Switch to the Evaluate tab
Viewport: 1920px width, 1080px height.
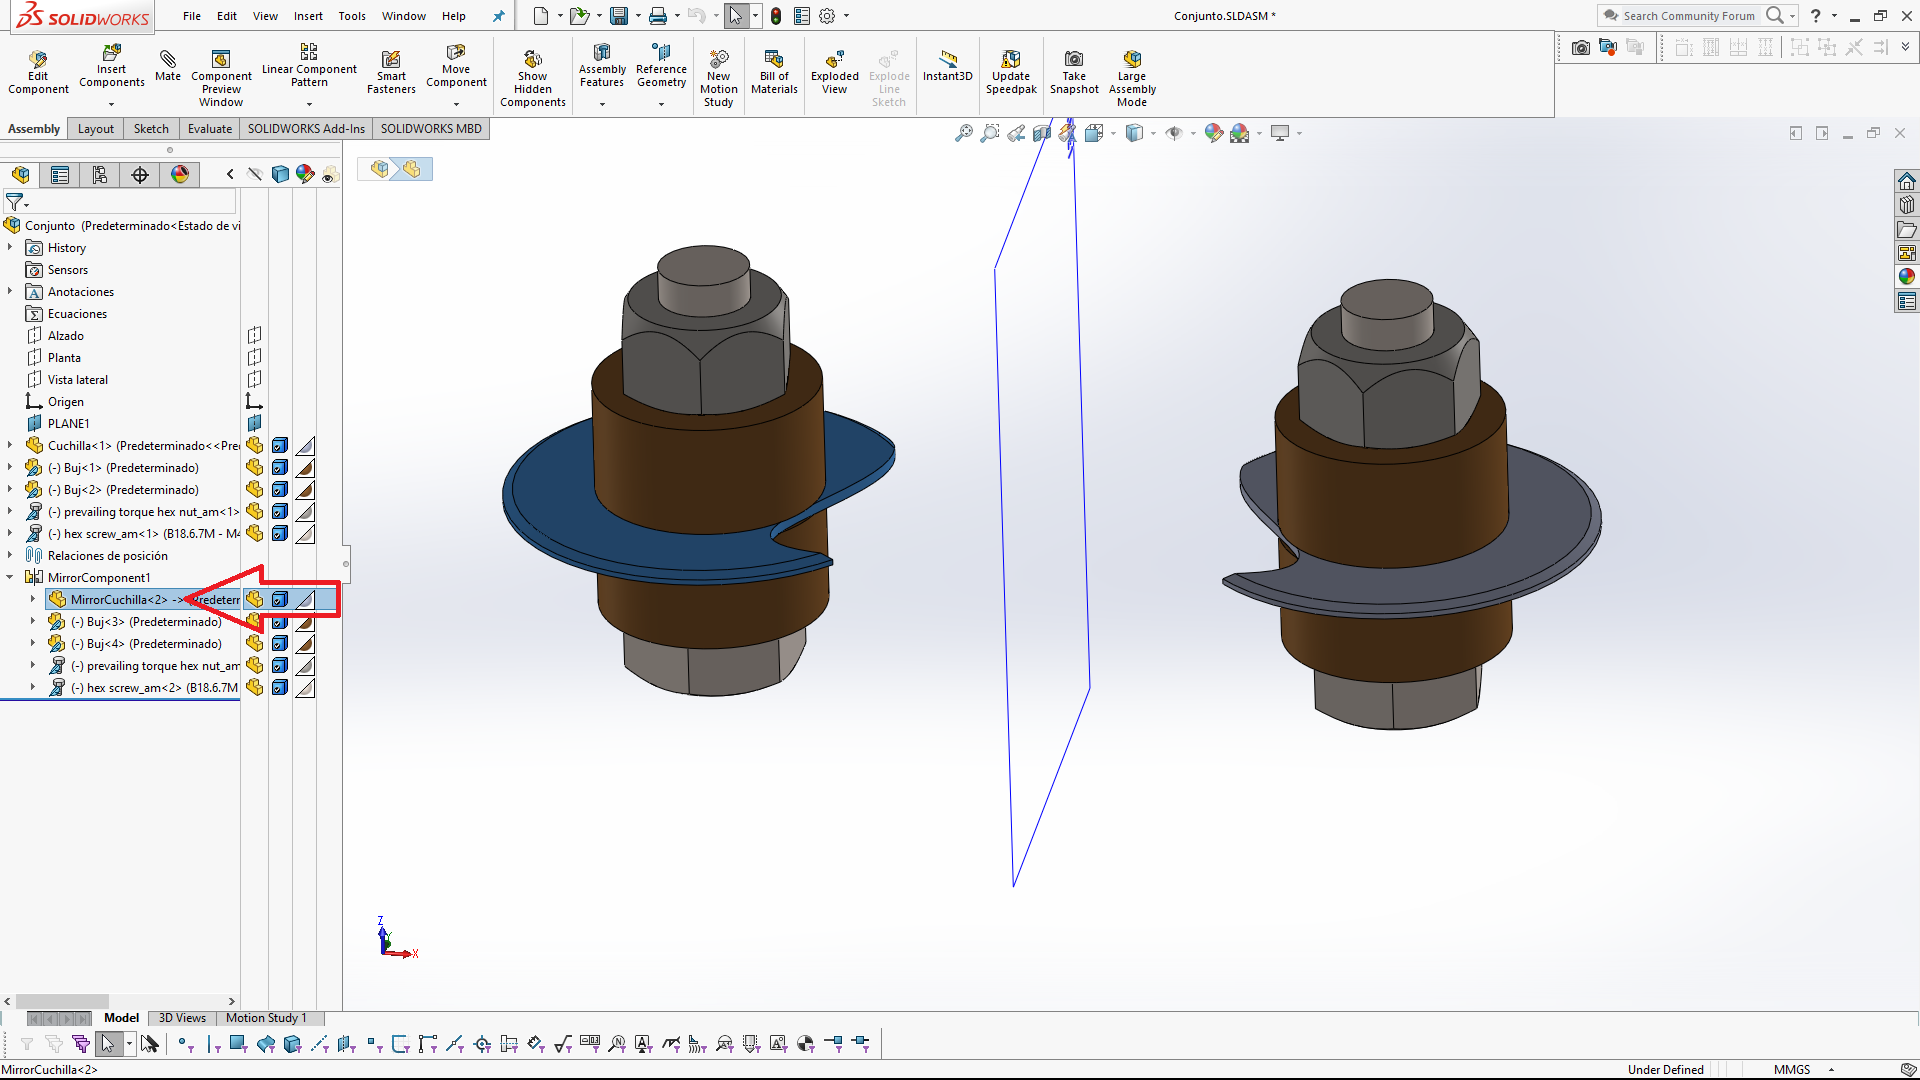[210, 129]
